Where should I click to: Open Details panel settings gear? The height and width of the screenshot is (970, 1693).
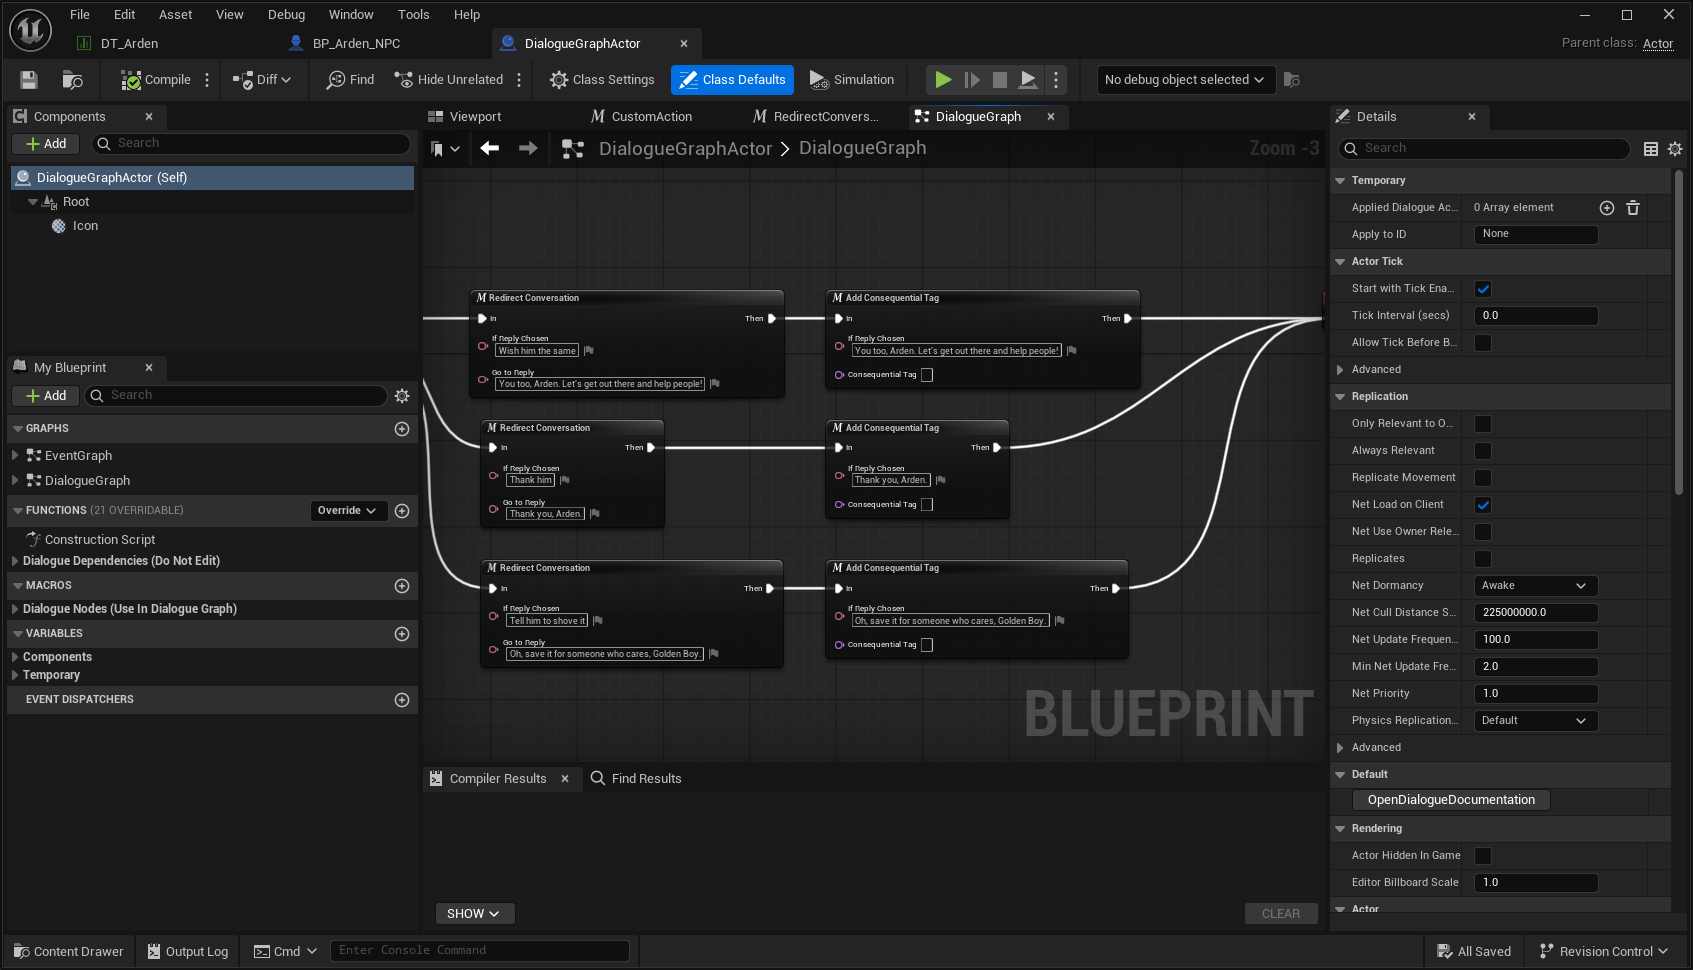tap(1675, 149)
